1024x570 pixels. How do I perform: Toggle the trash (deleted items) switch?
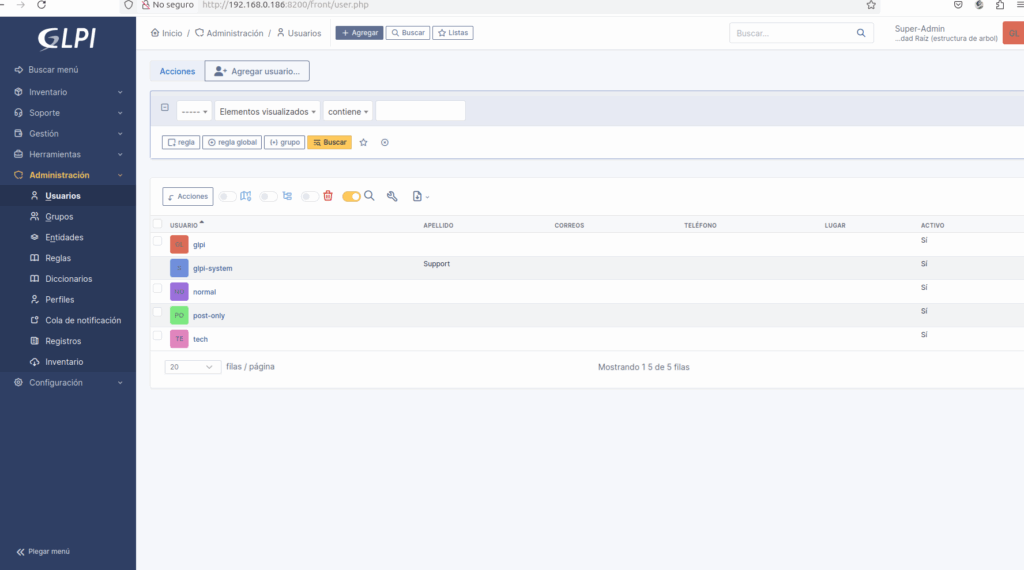[x=310, y=197]
